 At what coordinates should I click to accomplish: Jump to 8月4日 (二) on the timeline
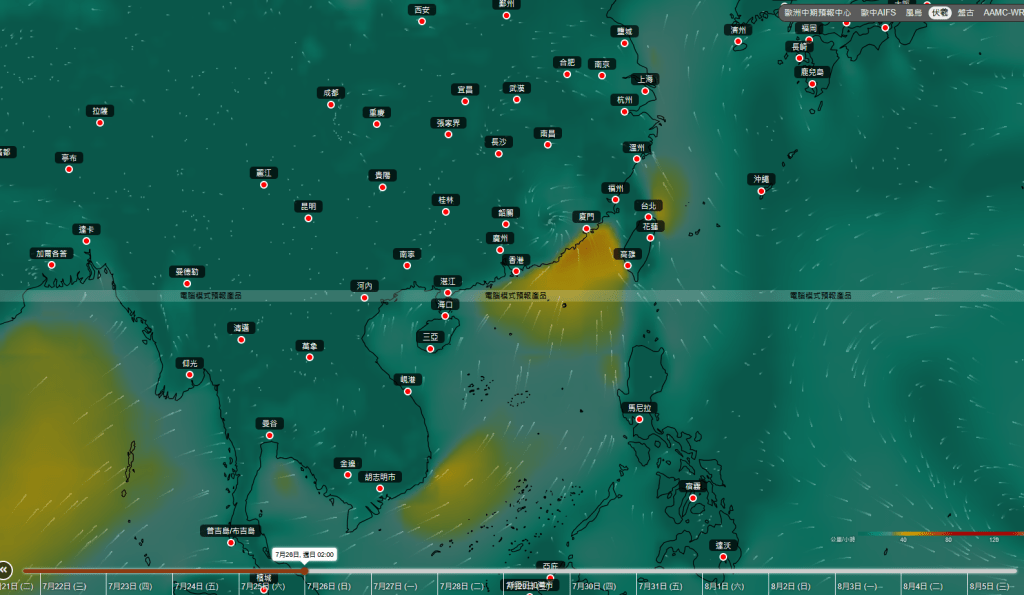pyautogui.click(x=923, y=586)
